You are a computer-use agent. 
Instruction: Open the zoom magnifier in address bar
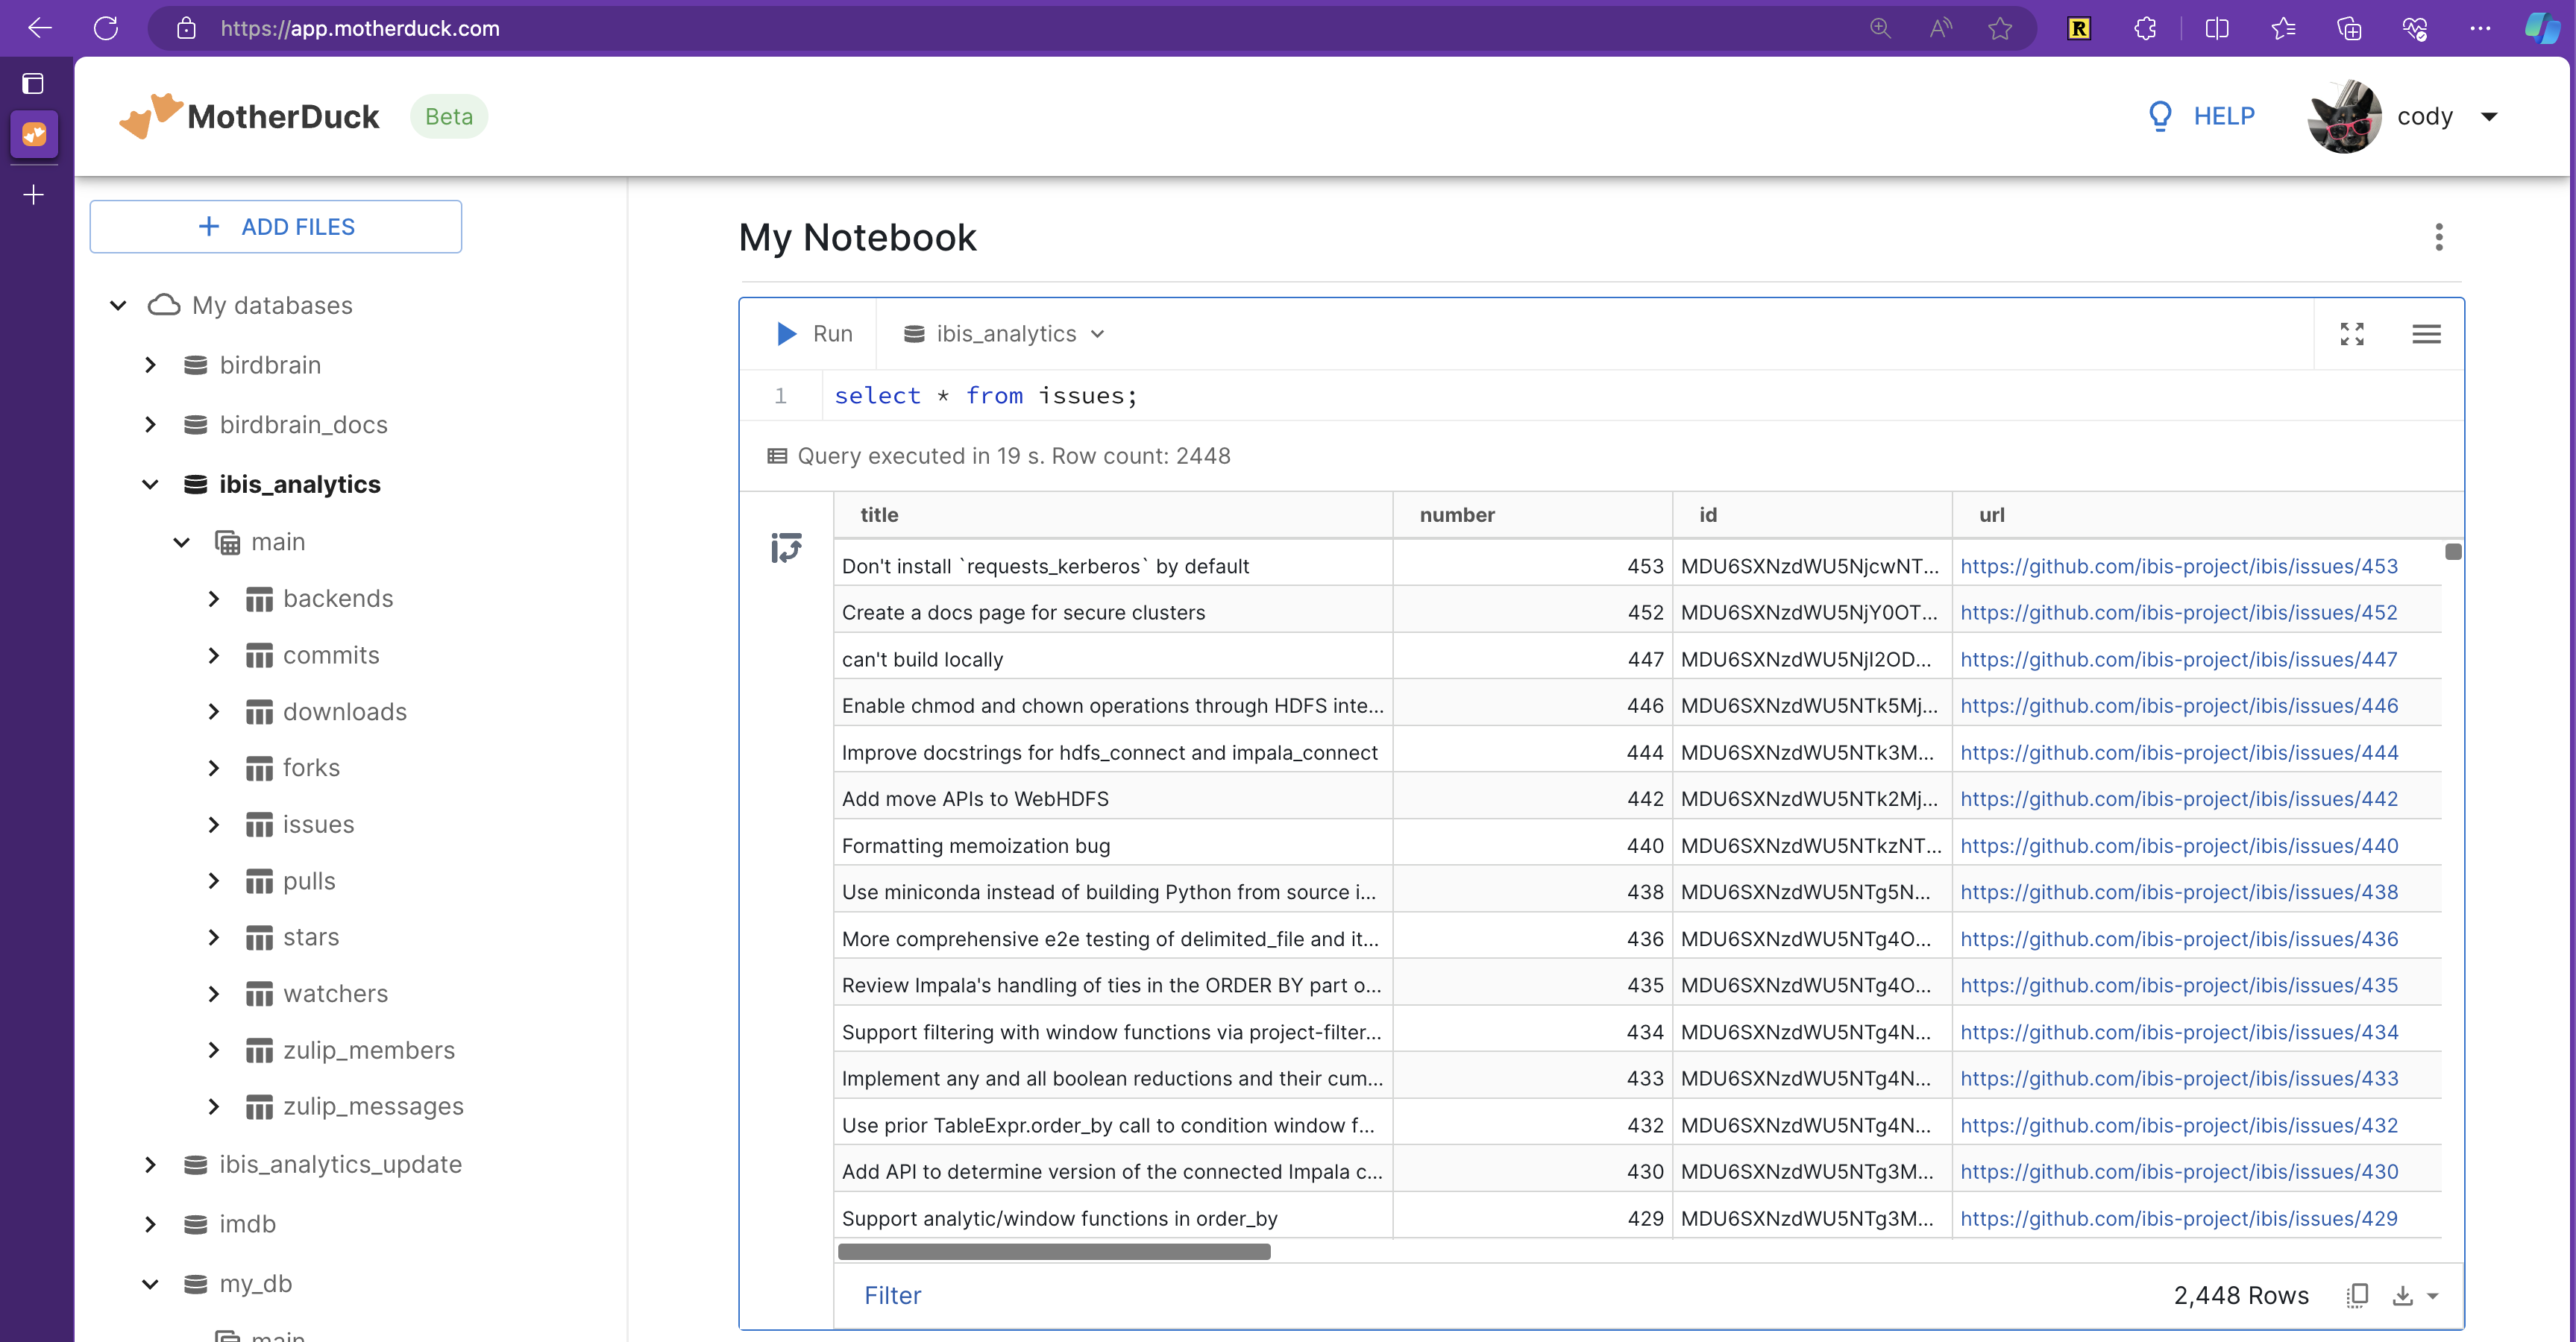pyautogui.click(x=1880, y=28)
